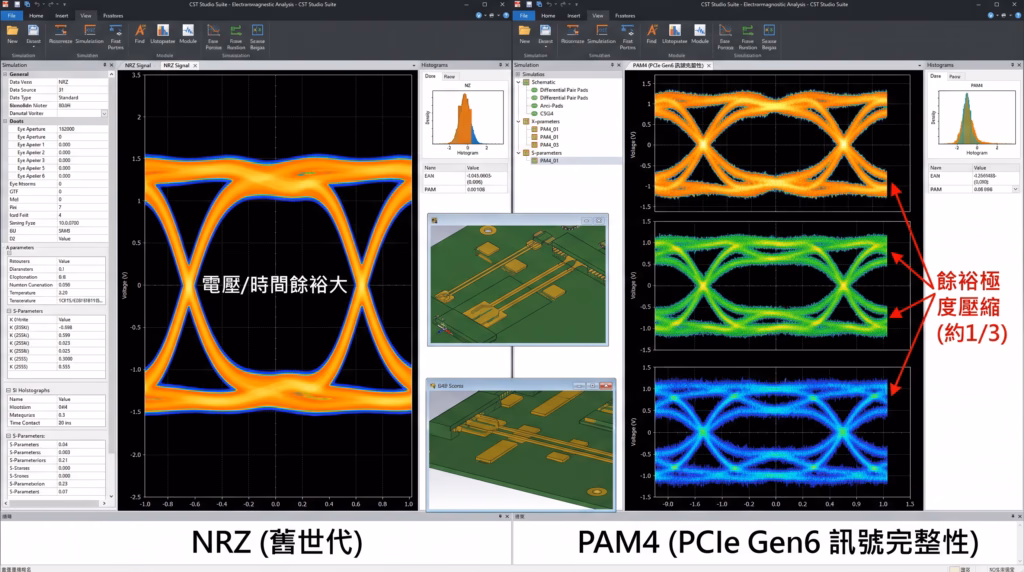Click the Rosorreze icon in PAM4 window ribbon
The width and height of the screenshot is (1024, 572).
pyautogui.click(x=573, y=31)
